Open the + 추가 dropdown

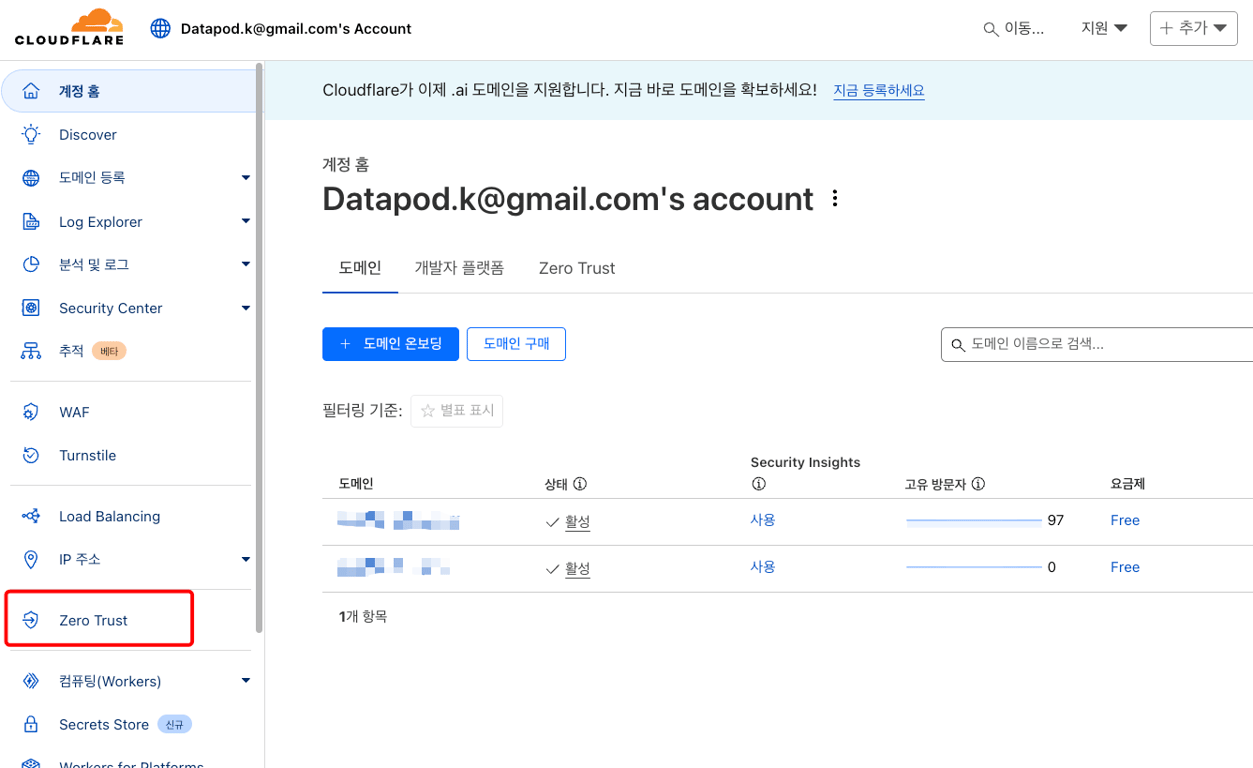(x=1194, y=28)
